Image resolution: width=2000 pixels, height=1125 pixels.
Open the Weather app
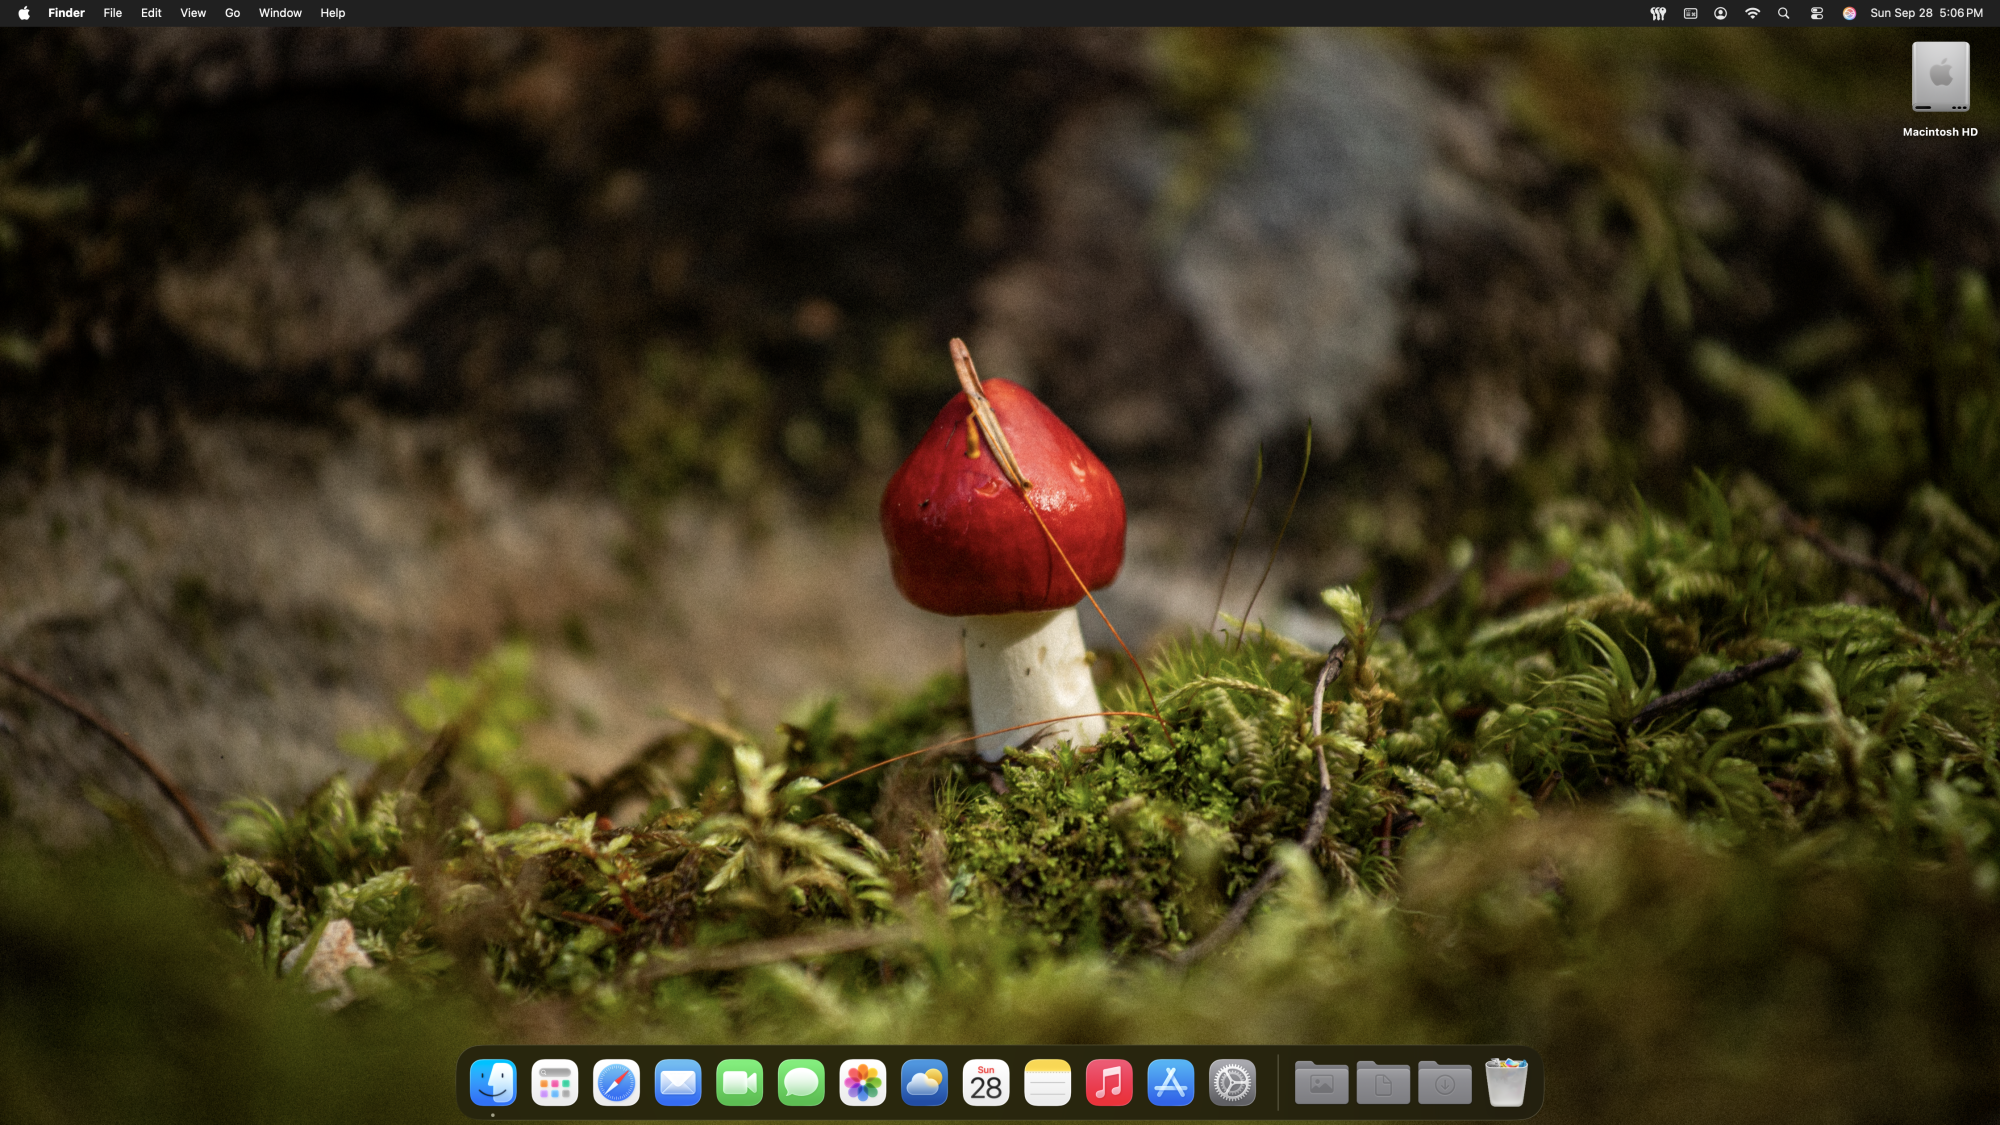click(x=925, y=1083)
